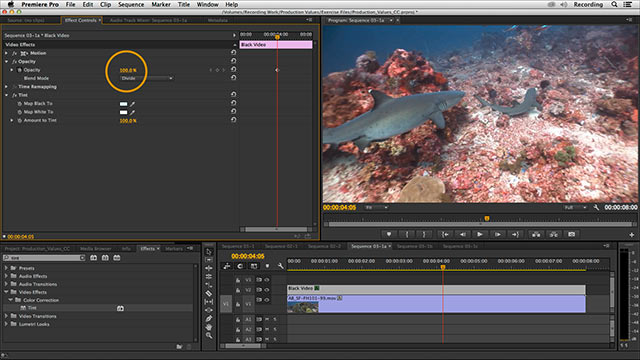The image size is (640, 360).
Task: Click Add Marker button in Program Monitor
Action: coord(389,234)
